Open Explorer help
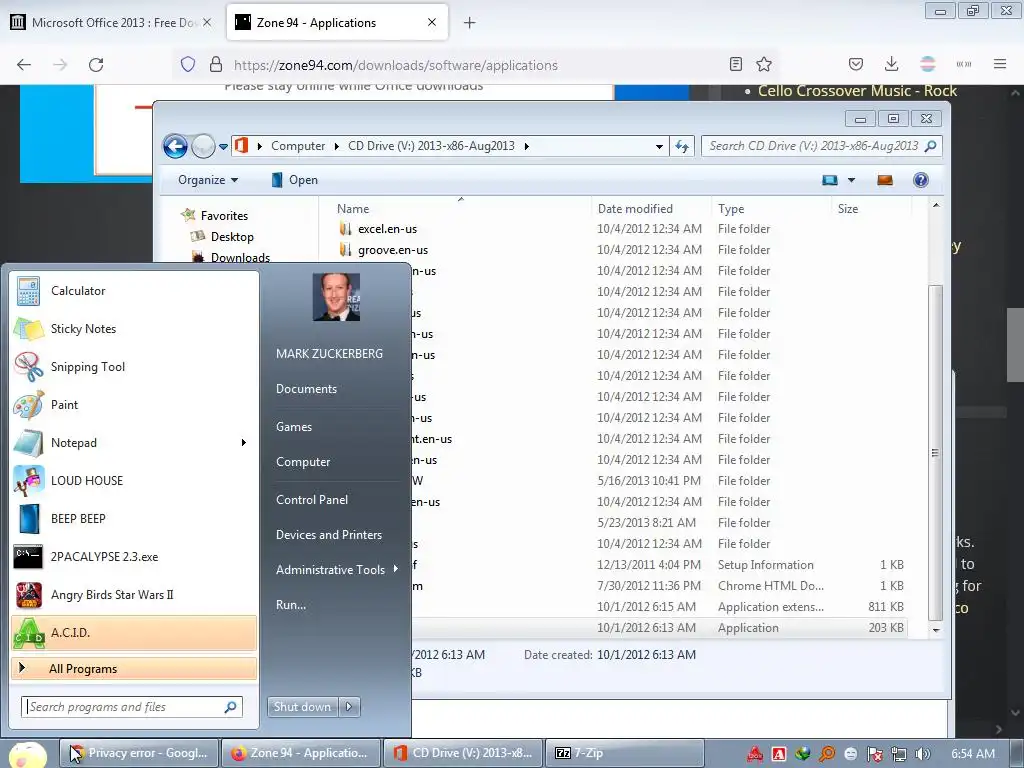The image size is (1024, 768). pyautogui.click(x=921, y=180)
